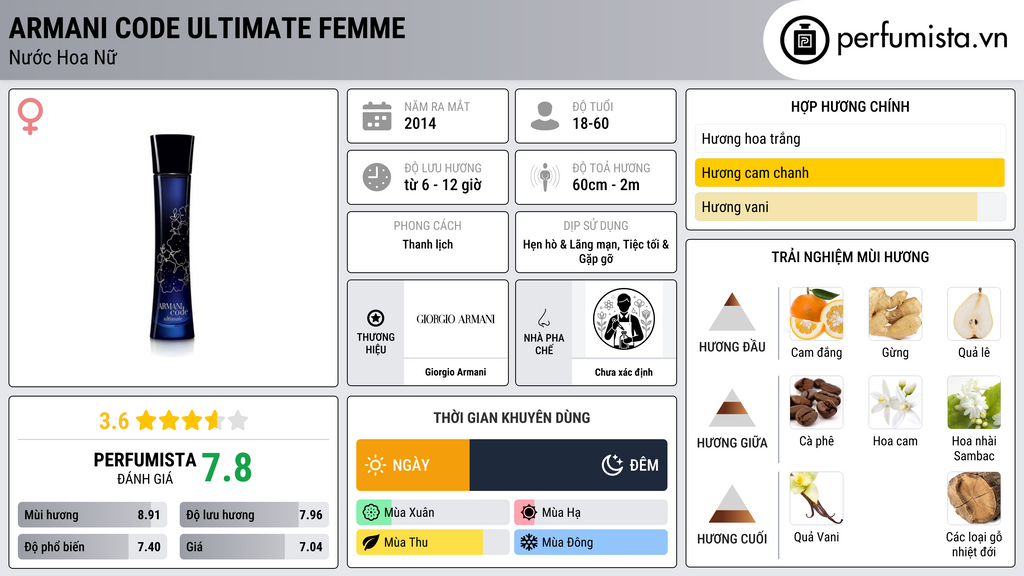Screen dimensions: 1024x576
Task: Click the Nước Hoa Nữ subtitle
Action: click(63, 58)
